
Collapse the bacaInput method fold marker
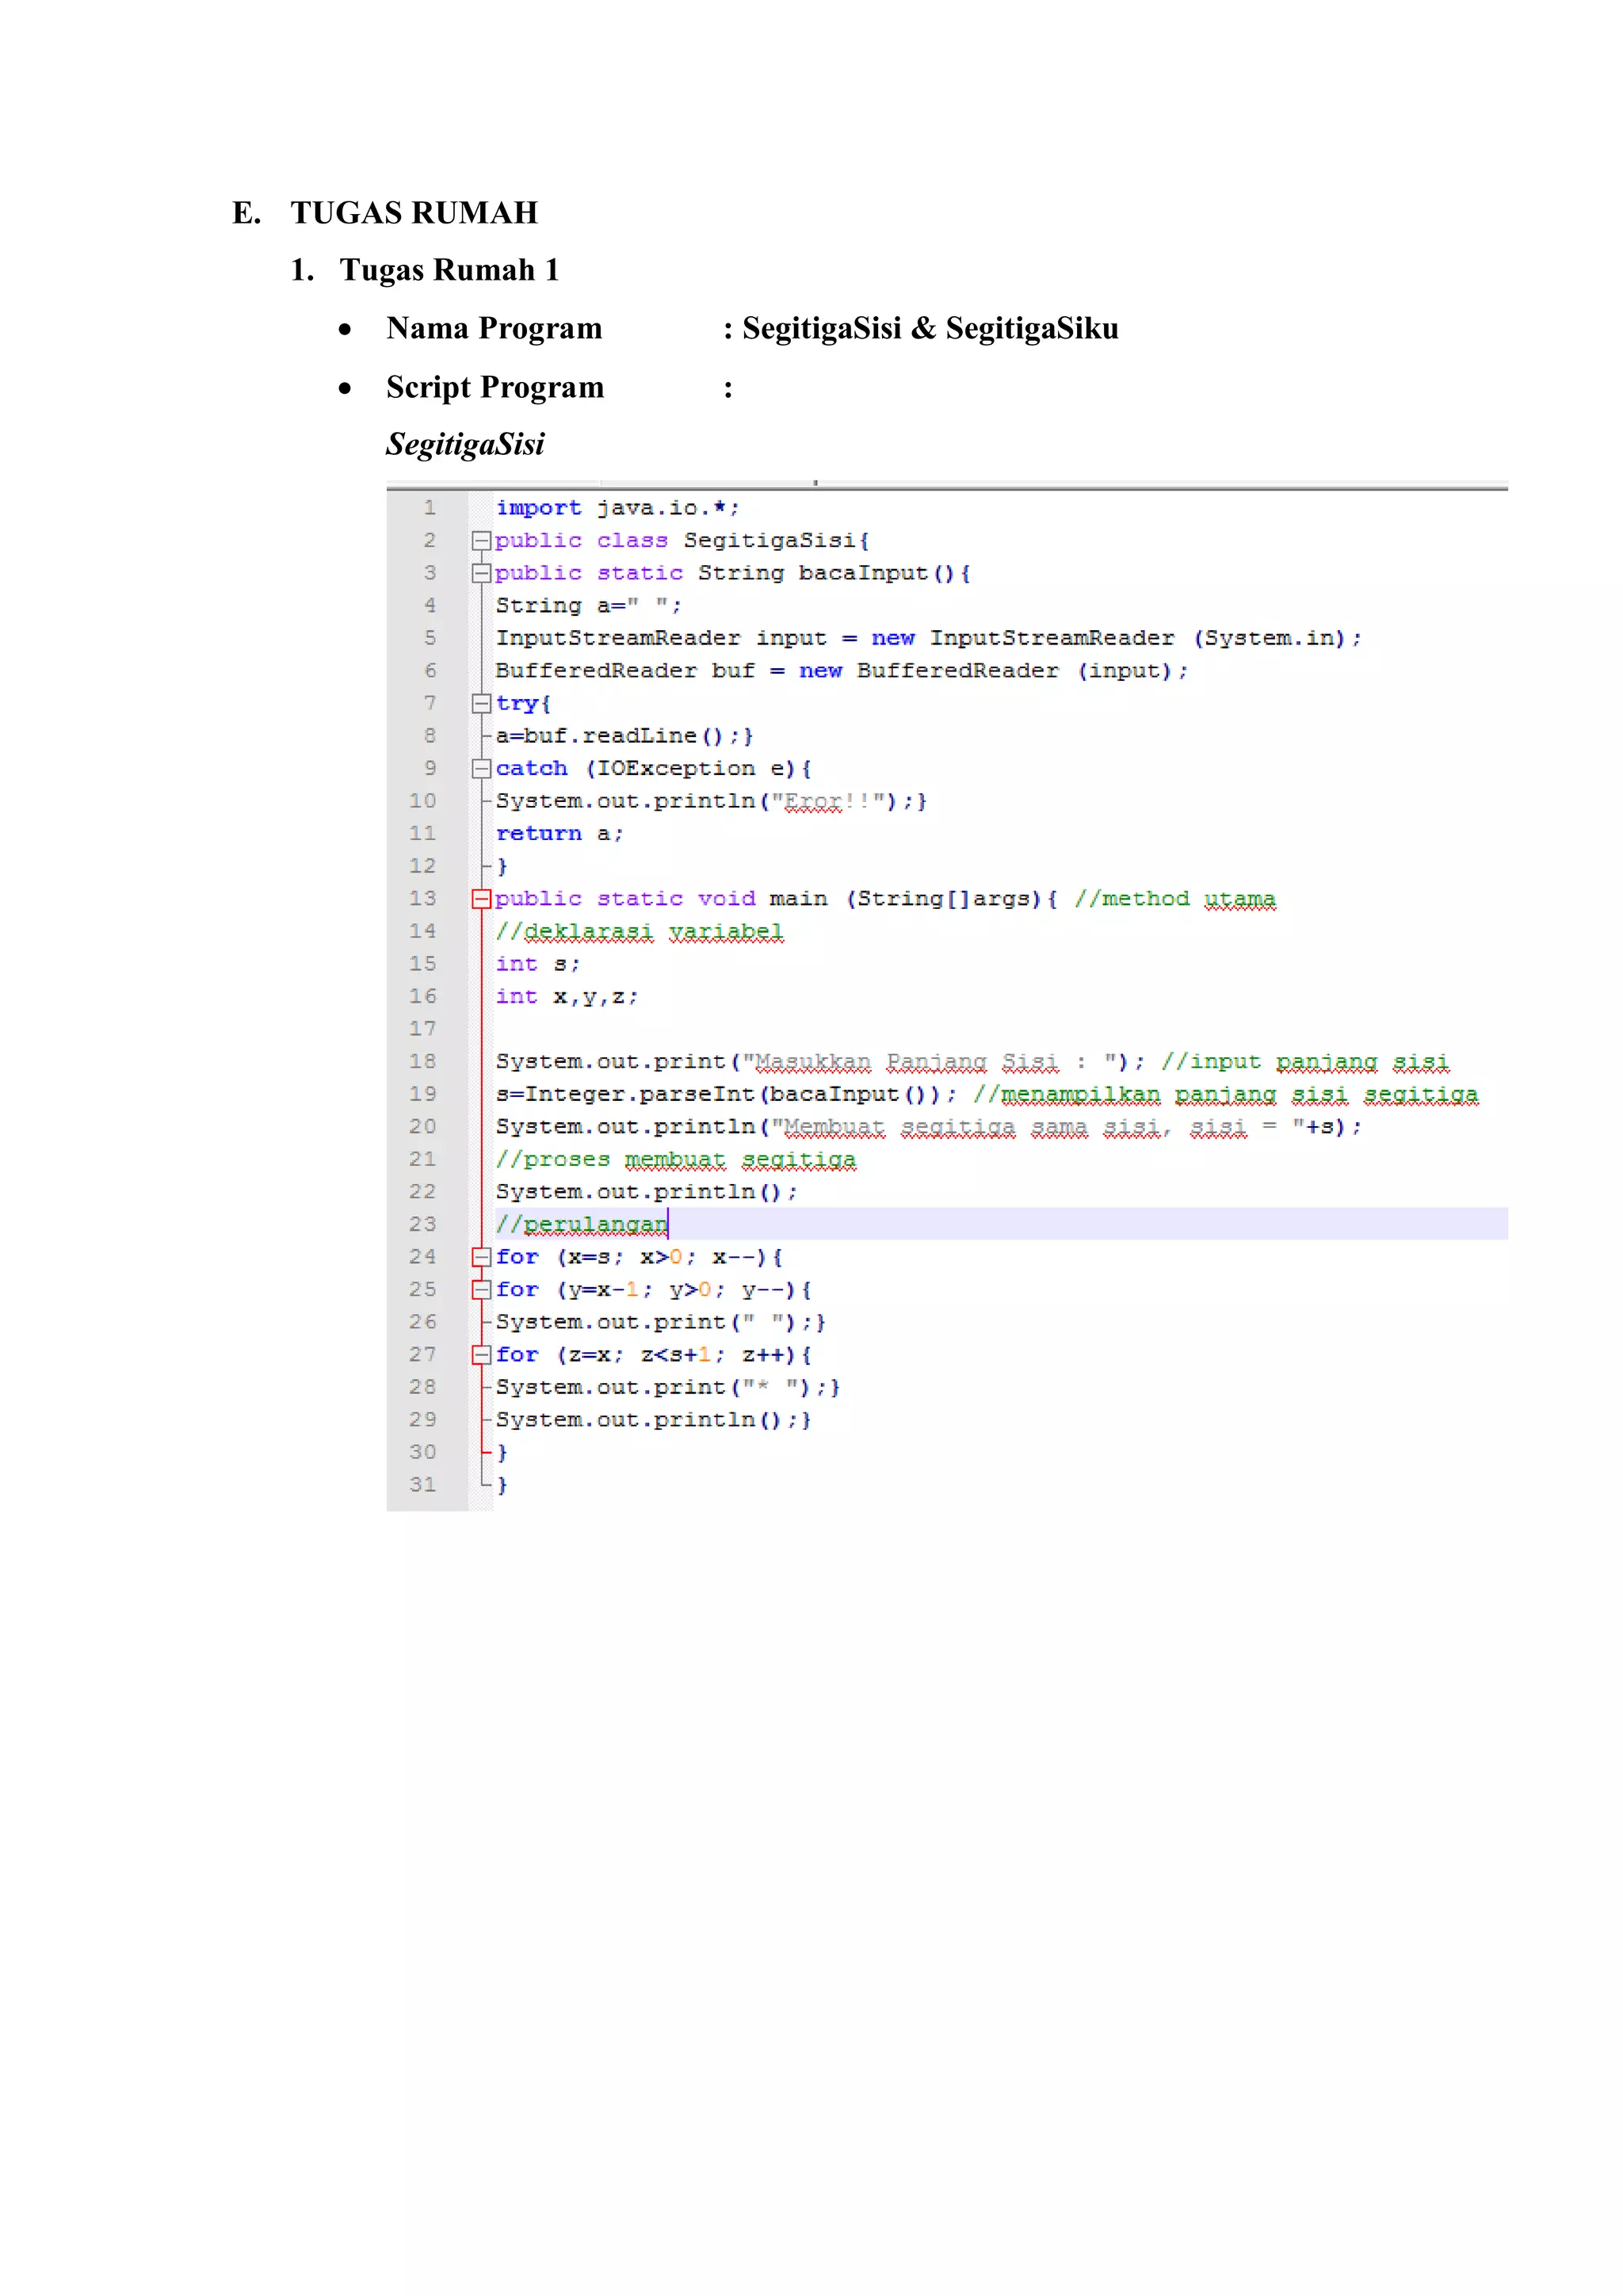click(481, 574)
